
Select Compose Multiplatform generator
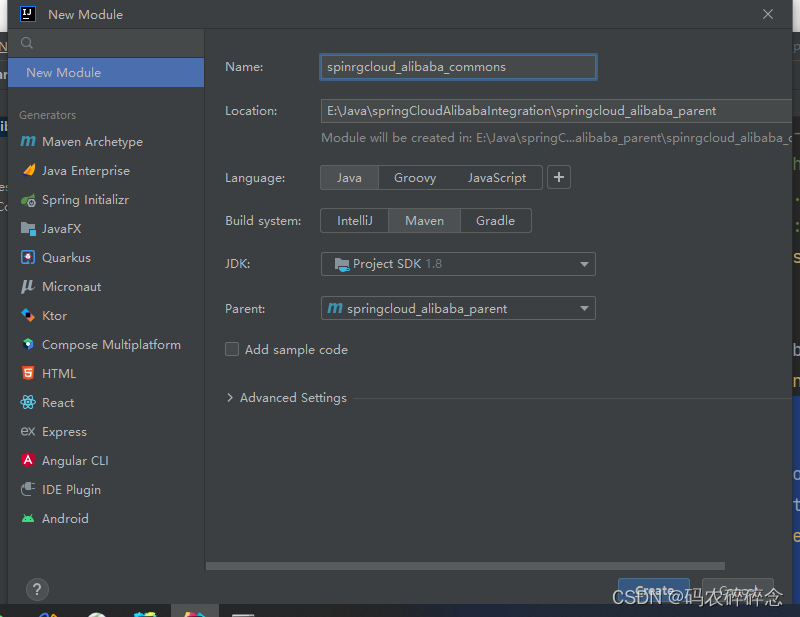[106, 344]
